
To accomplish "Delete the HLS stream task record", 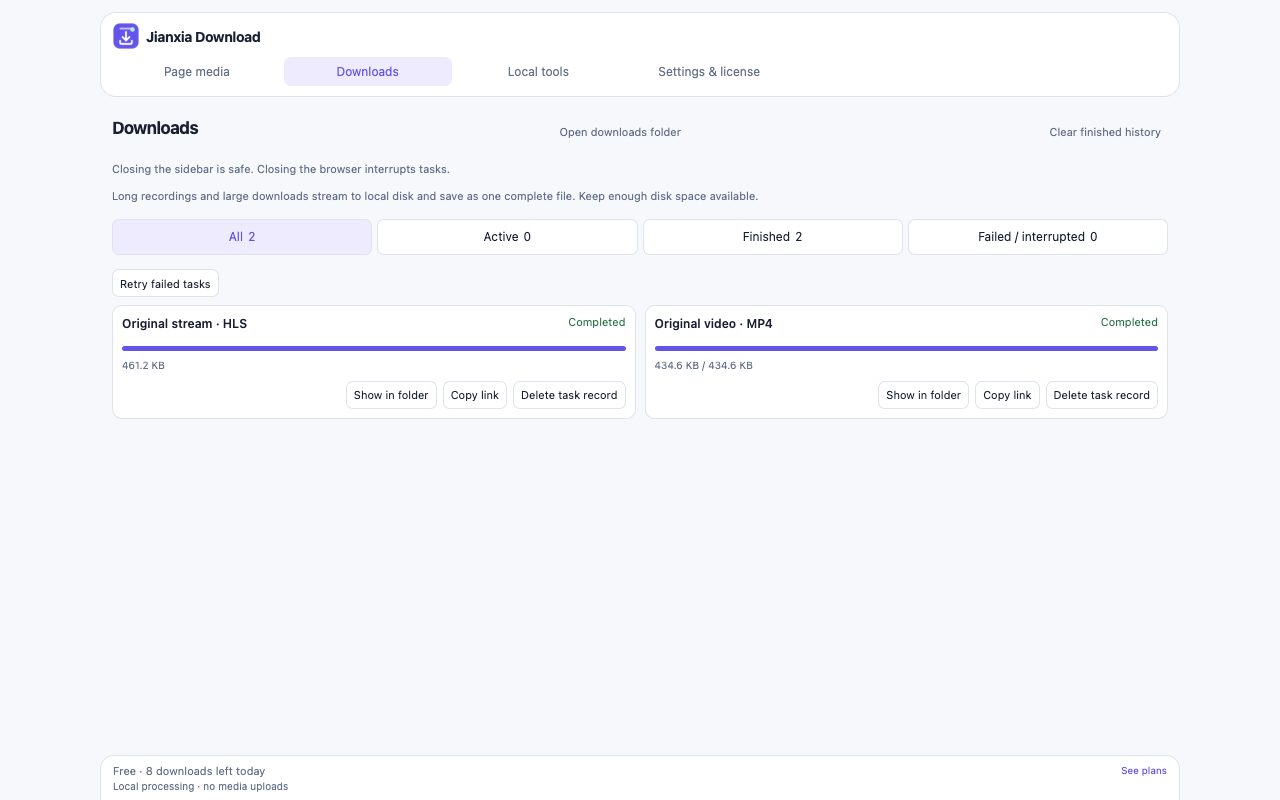I will [569, 395].
